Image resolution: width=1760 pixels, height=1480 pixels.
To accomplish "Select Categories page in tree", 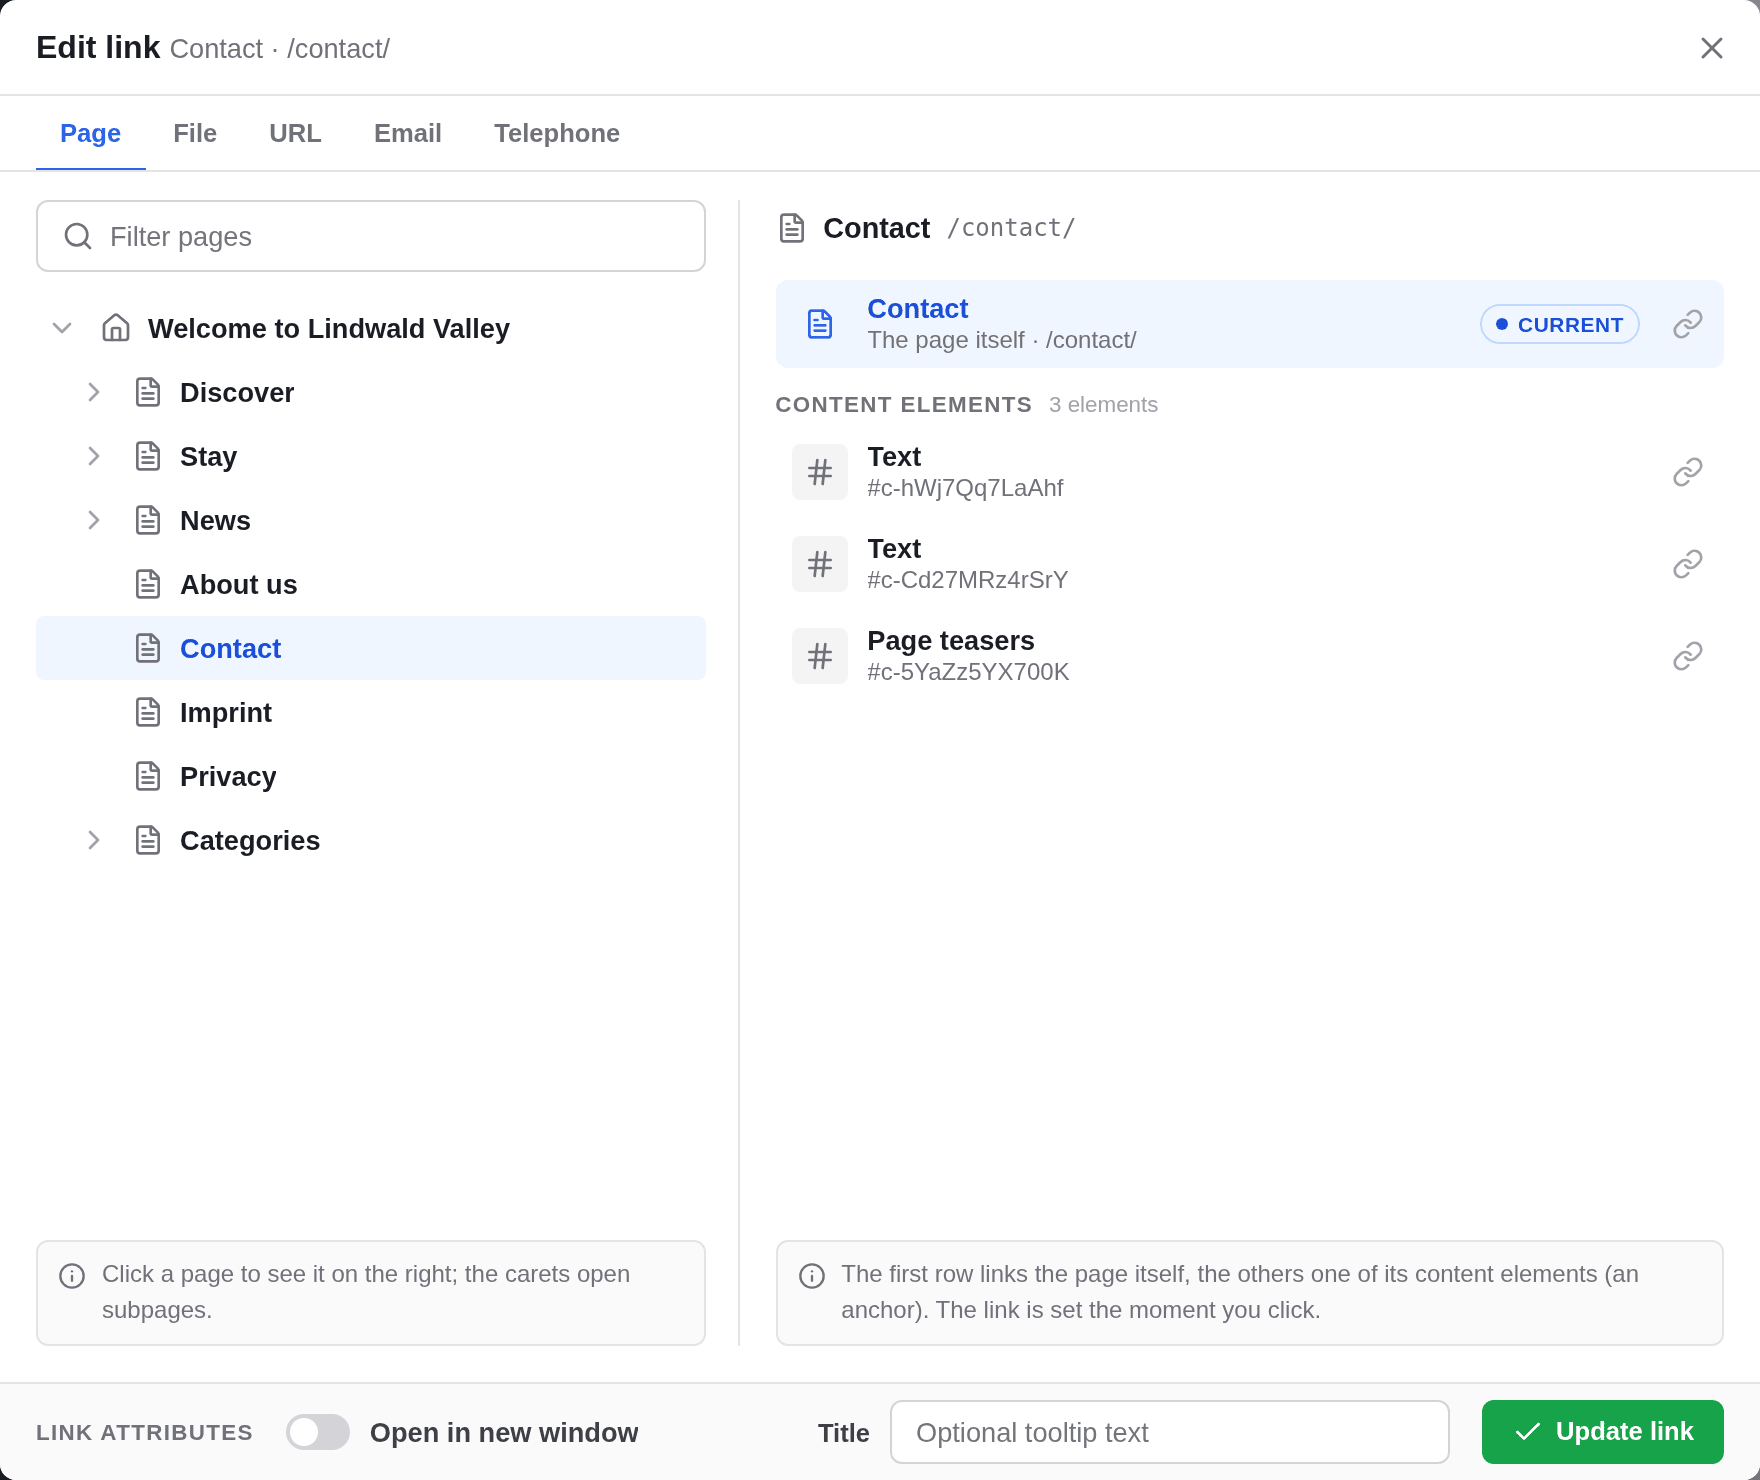I will (371, 840).
